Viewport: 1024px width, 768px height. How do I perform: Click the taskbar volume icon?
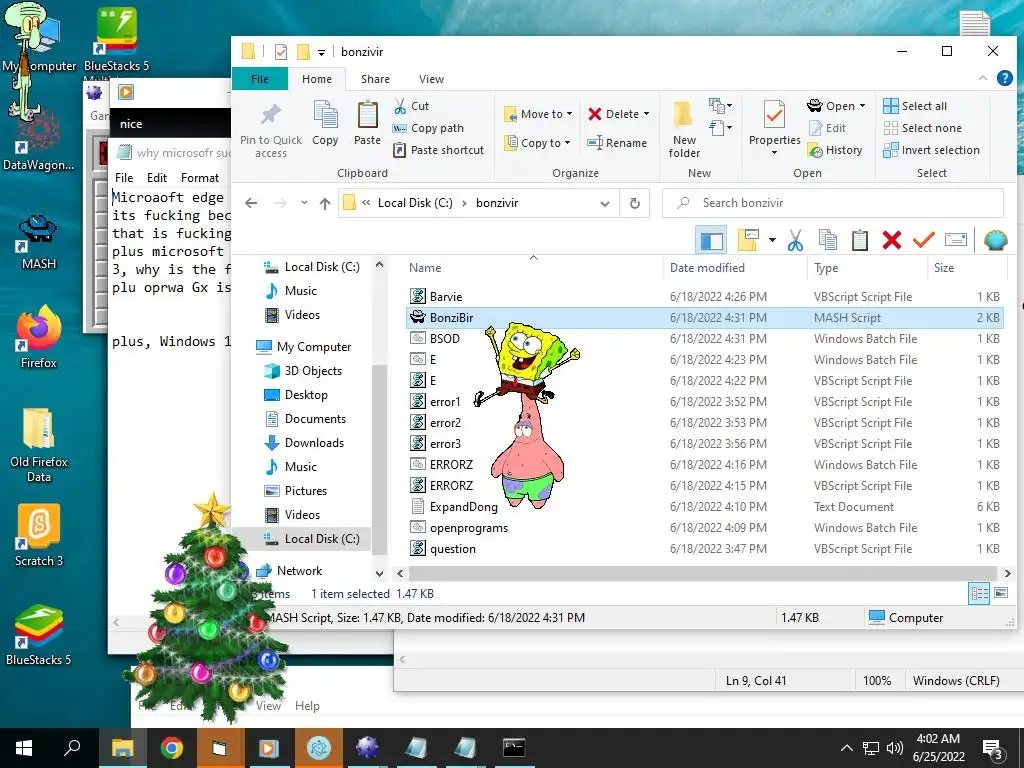895,748
